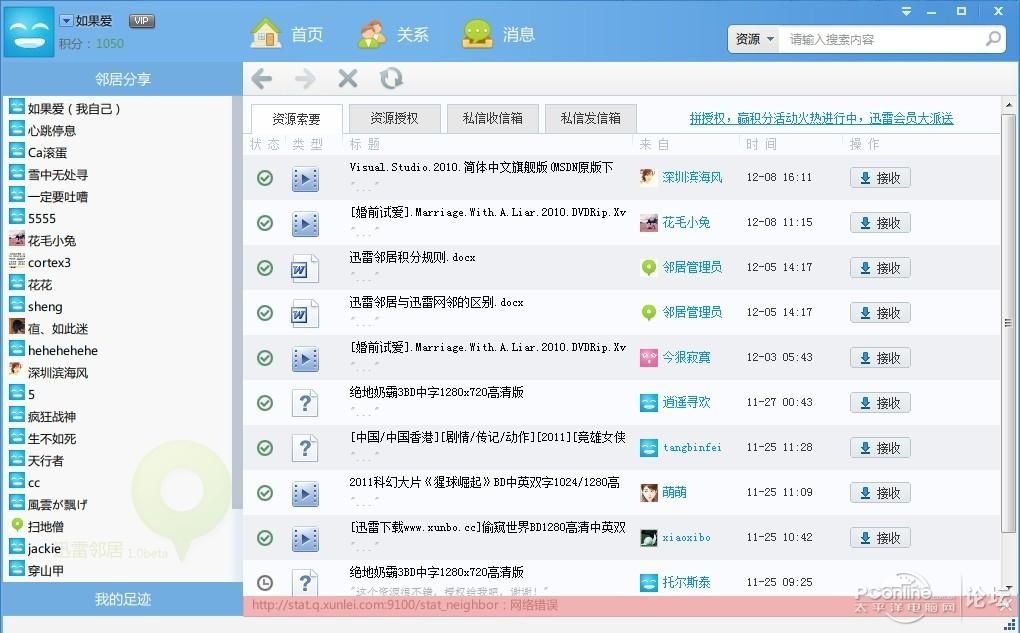Click the forward arrow navigation icon
The width and height of the screenshot is (1020, 633).
click(305, 79)
